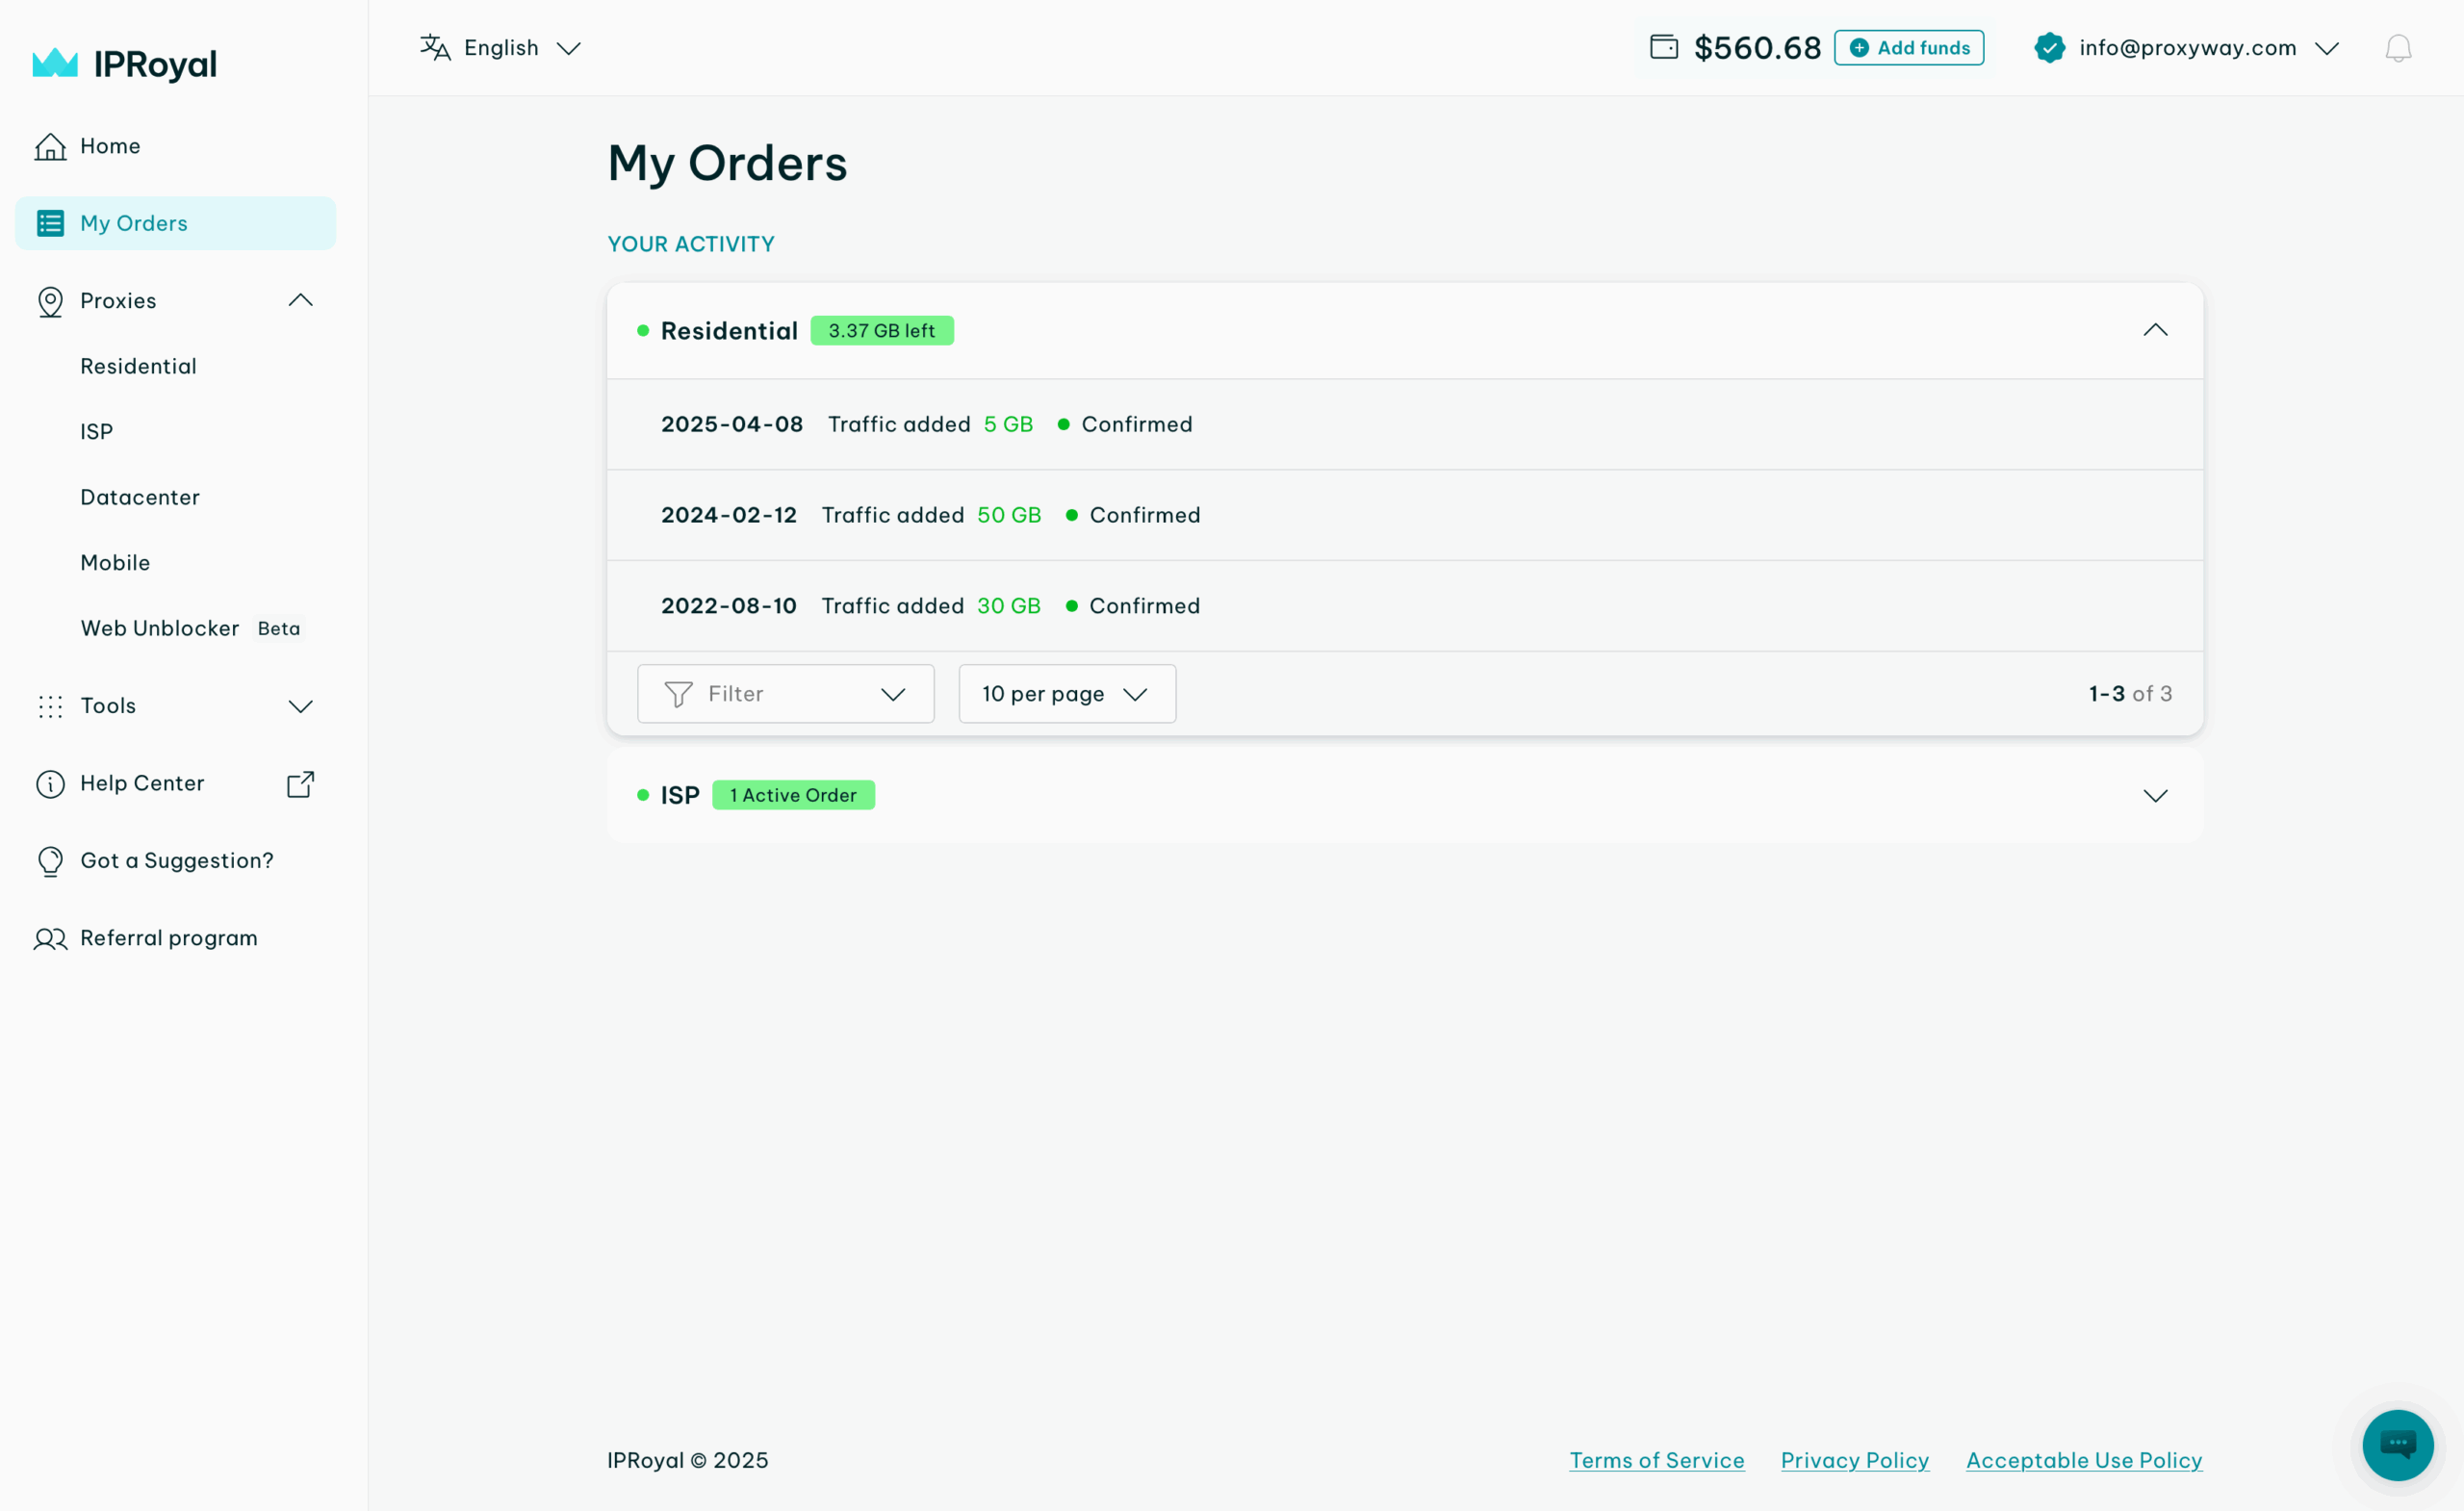Click the 50 GB traffic amount

tap(1008, 515)
